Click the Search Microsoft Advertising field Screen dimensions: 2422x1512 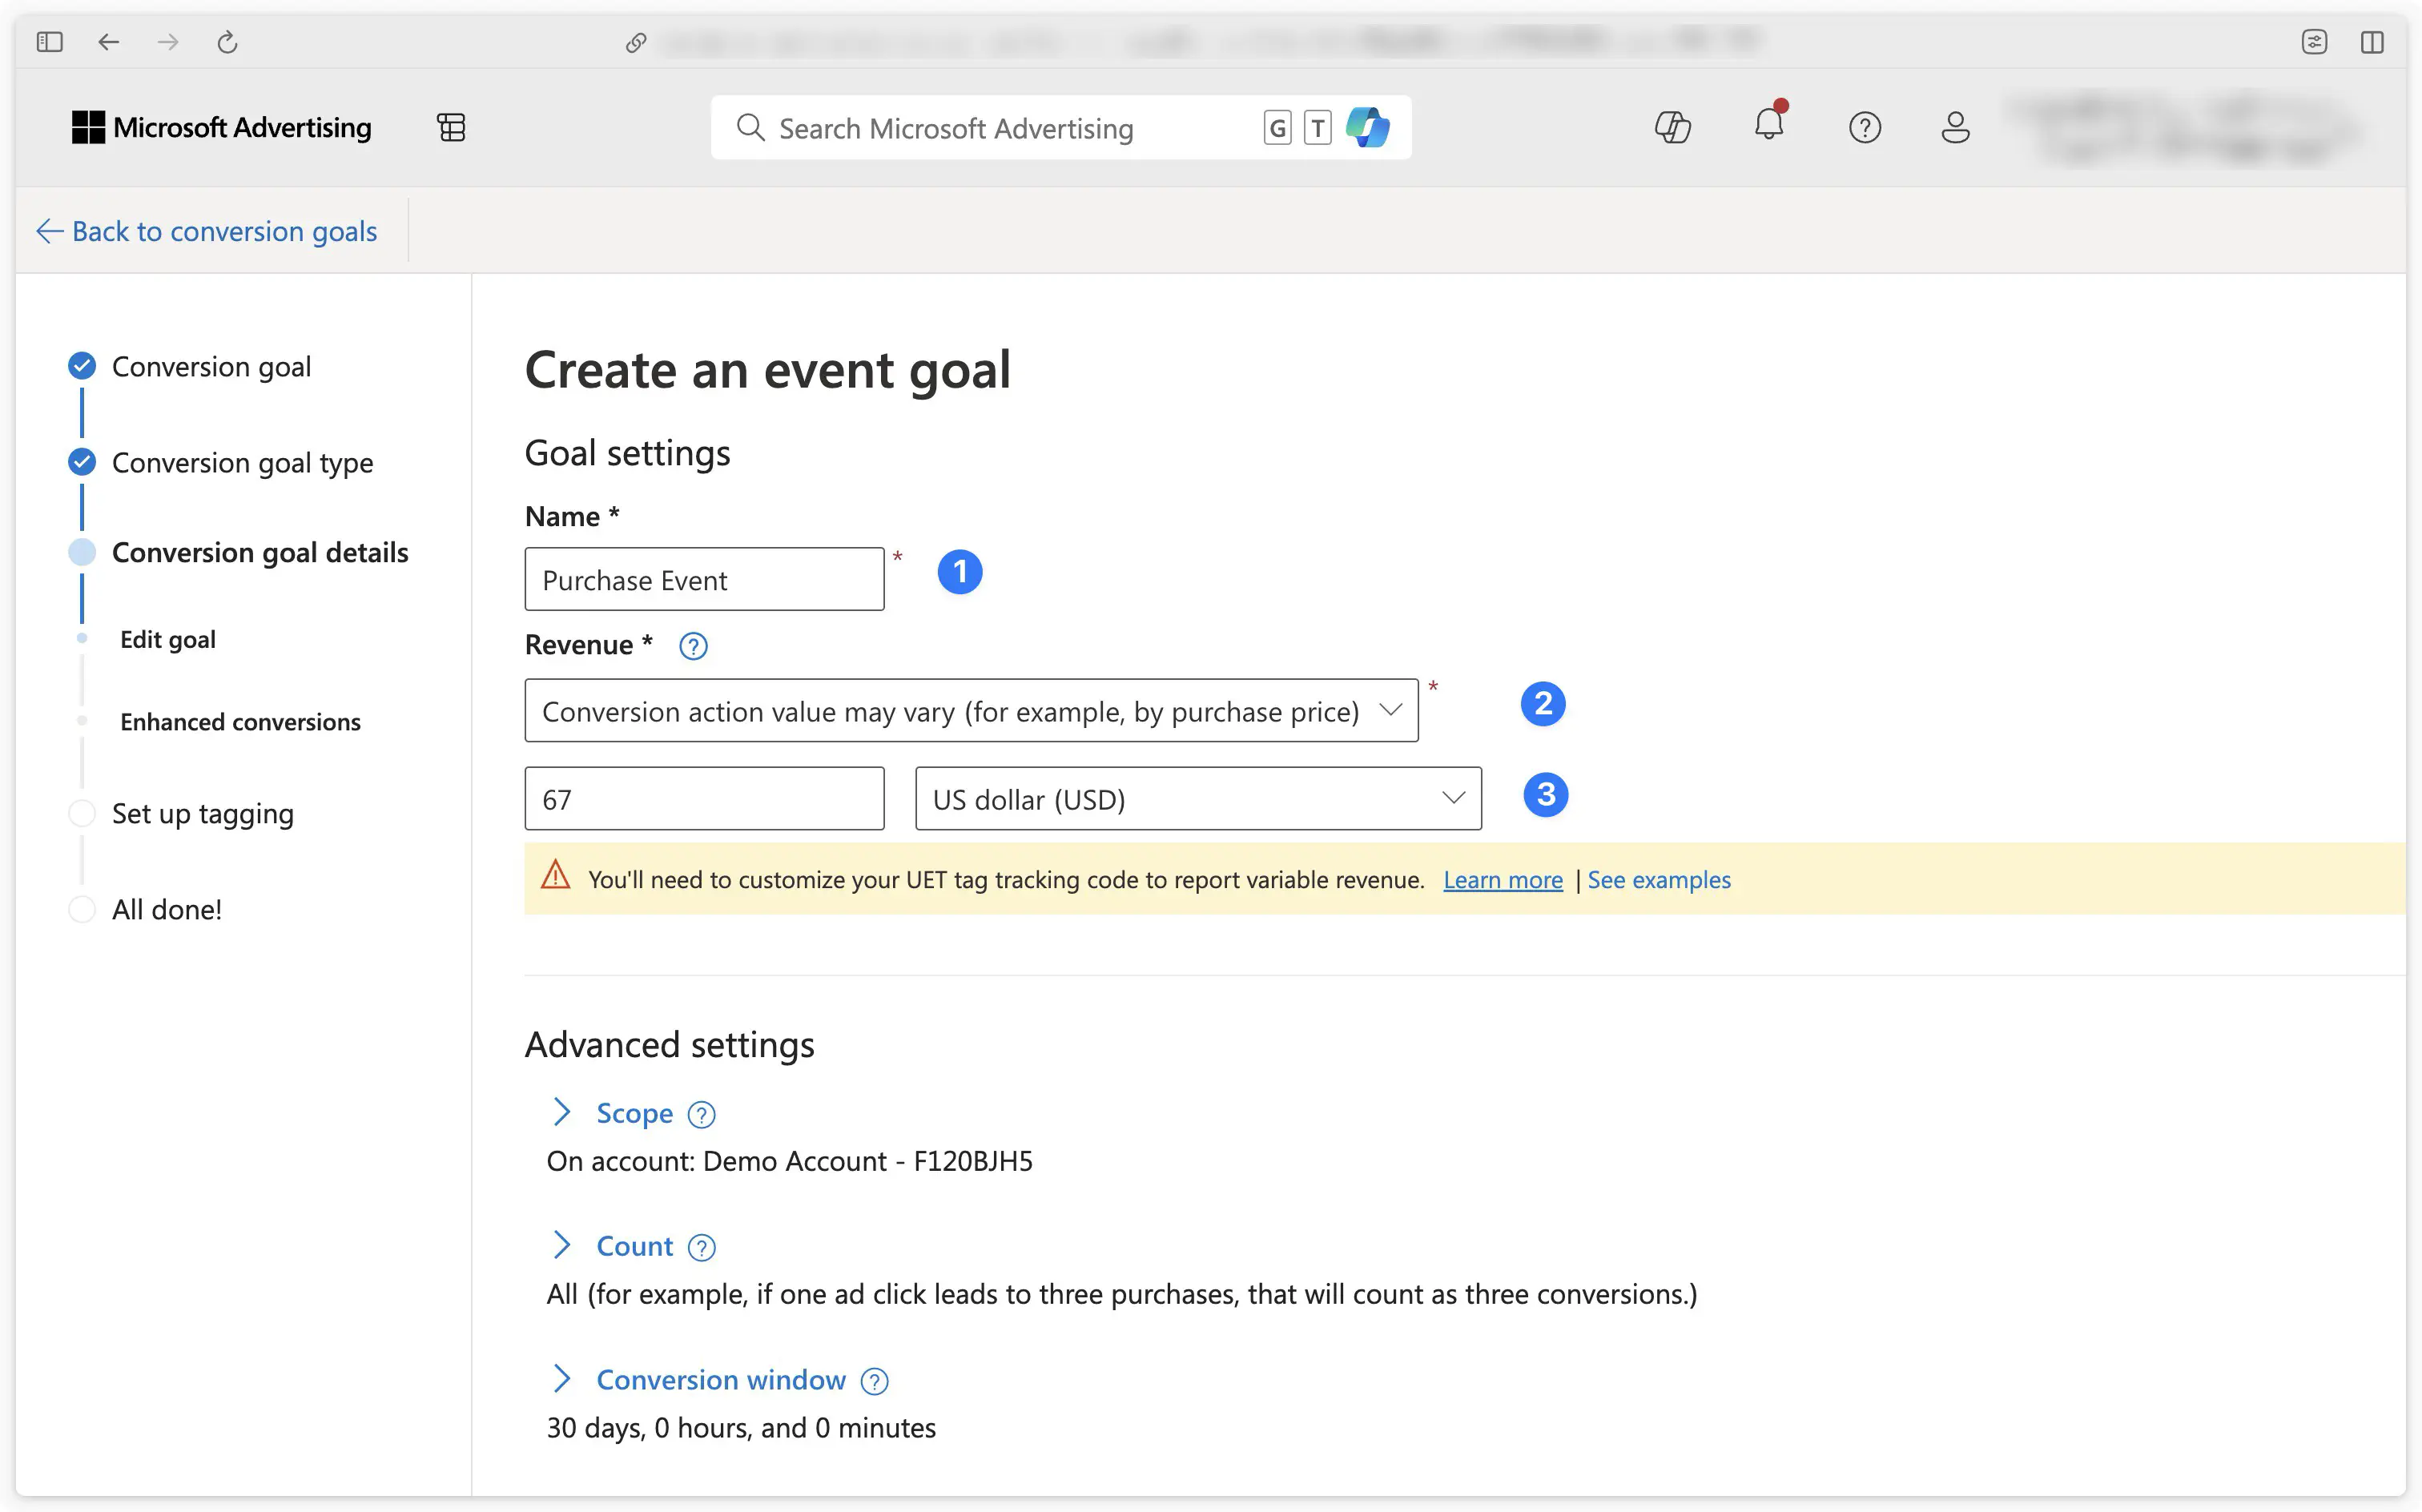pyautogui.click(x=1061, y=127)
